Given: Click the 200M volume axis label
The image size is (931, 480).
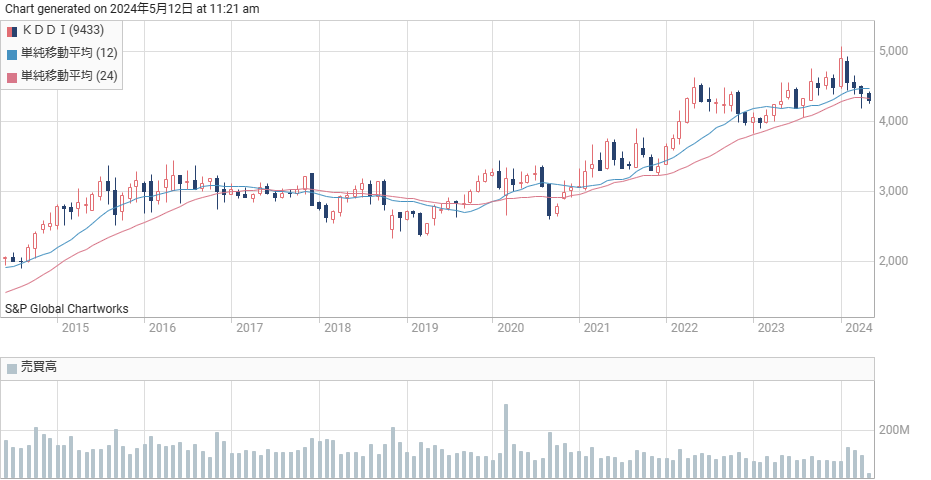Looking at the screenshot, I should tap(894, 430).
